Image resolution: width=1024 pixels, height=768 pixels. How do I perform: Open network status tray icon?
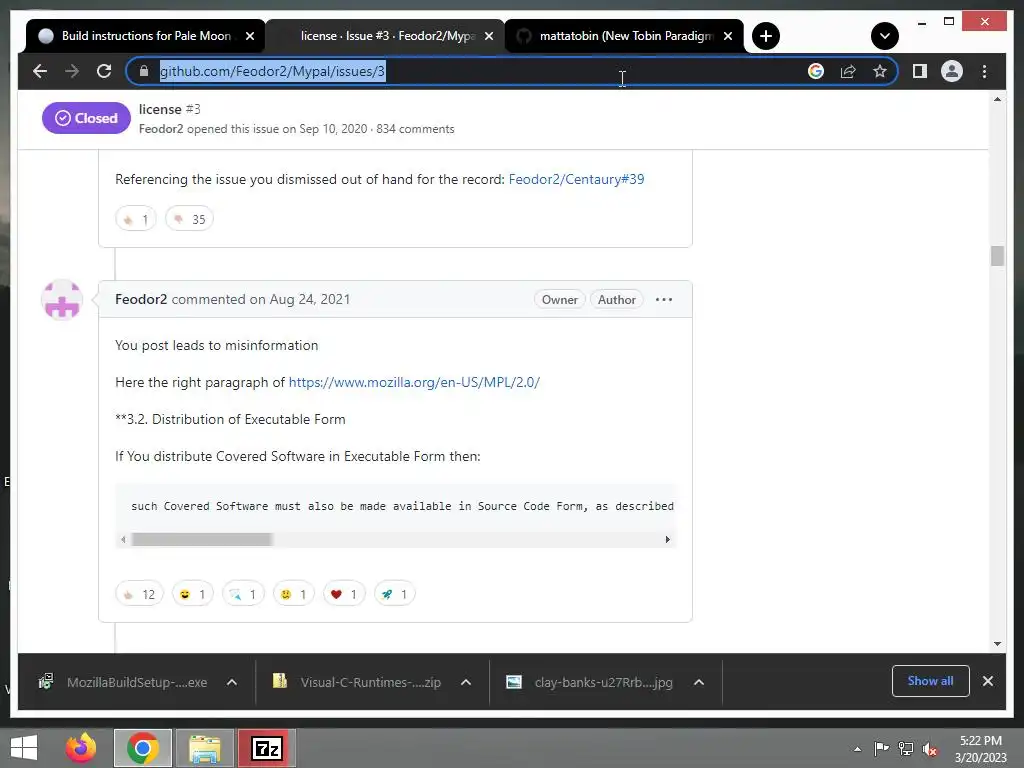[906, 749]
